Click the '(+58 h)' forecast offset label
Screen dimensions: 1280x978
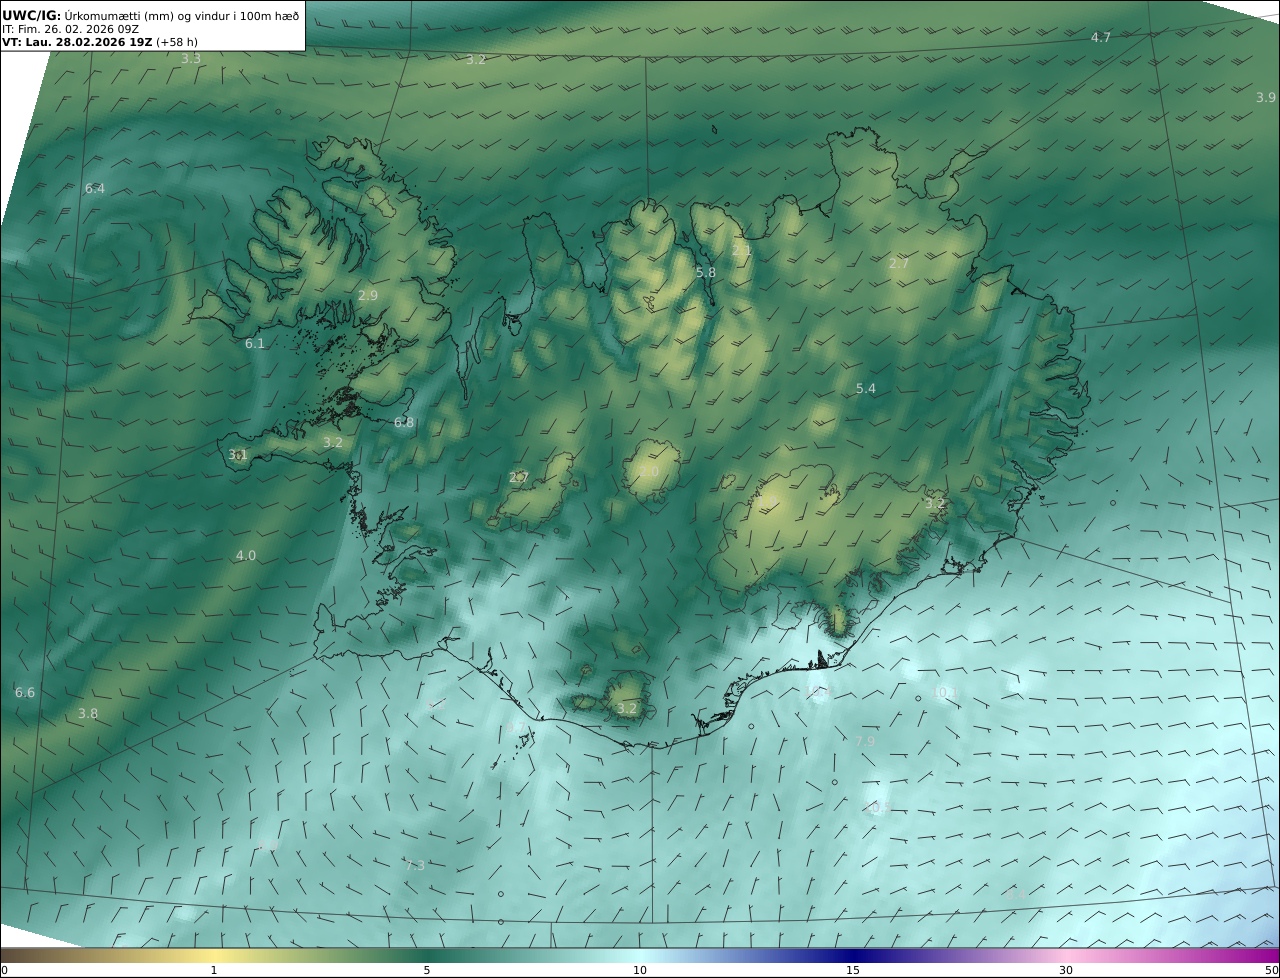[177, 42]
